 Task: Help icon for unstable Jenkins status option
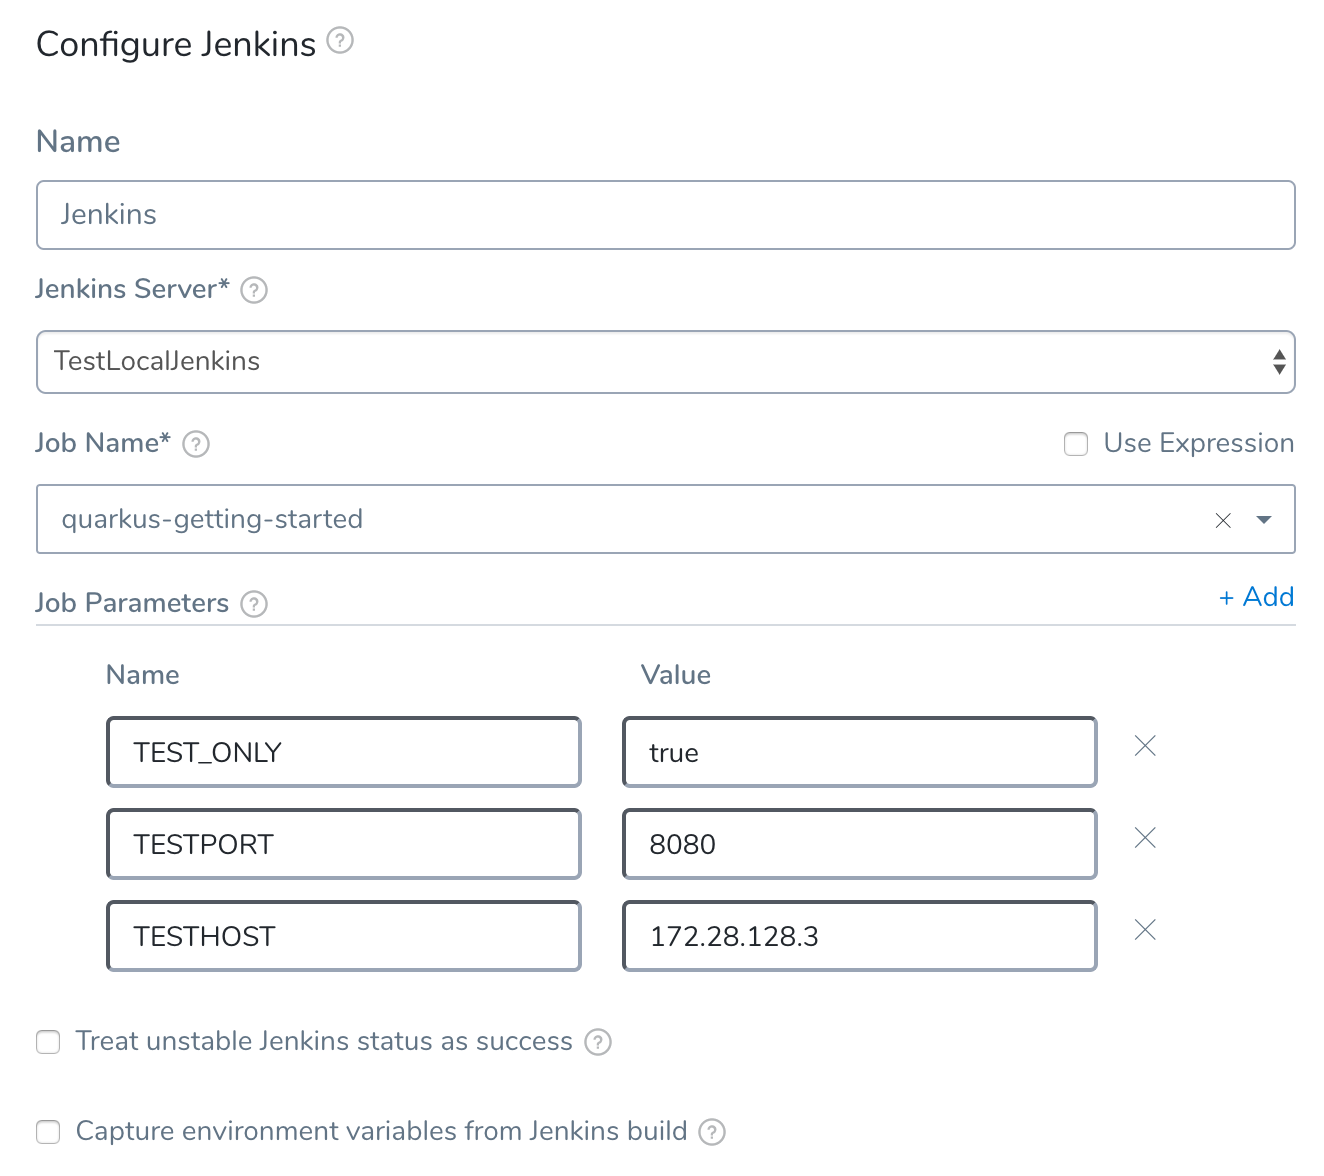[598, 1042]
